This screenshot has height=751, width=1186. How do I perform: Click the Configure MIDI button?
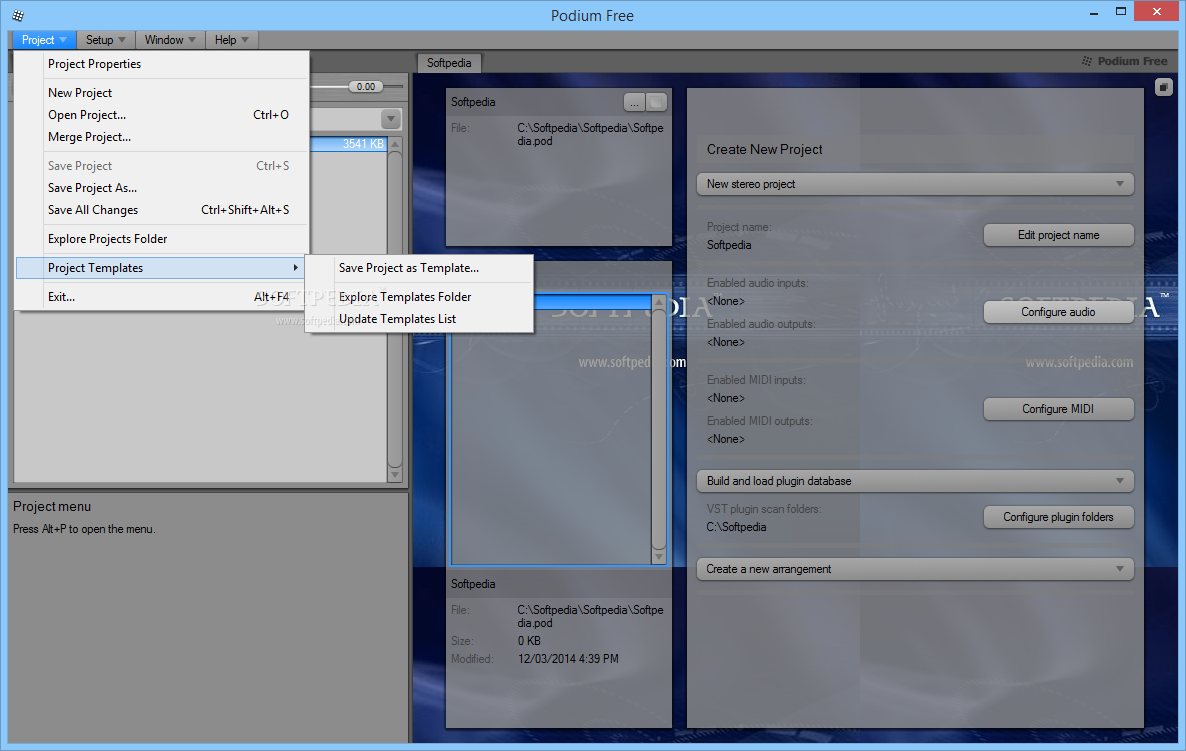tap(1058, 408)
